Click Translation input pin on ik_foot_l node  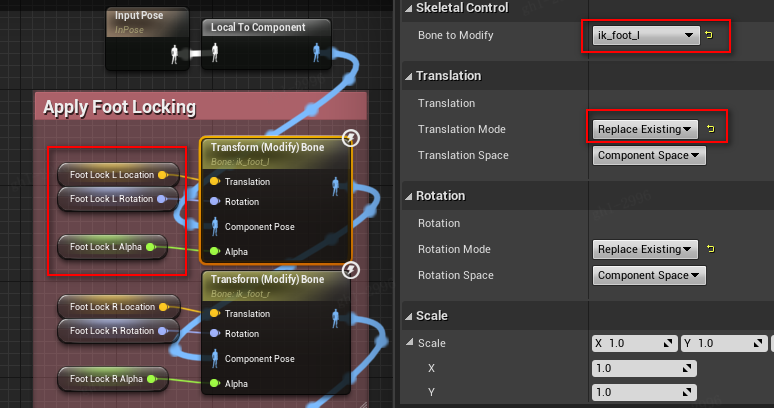(213, 182)
